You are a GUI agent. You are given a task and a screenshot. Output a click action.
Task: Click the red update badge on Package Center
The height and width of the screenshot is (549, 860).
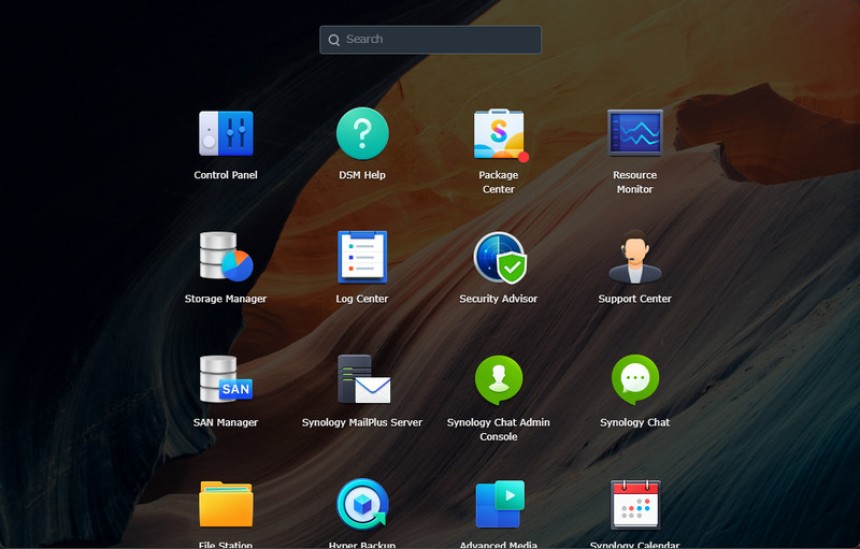[x=523, y=157]
